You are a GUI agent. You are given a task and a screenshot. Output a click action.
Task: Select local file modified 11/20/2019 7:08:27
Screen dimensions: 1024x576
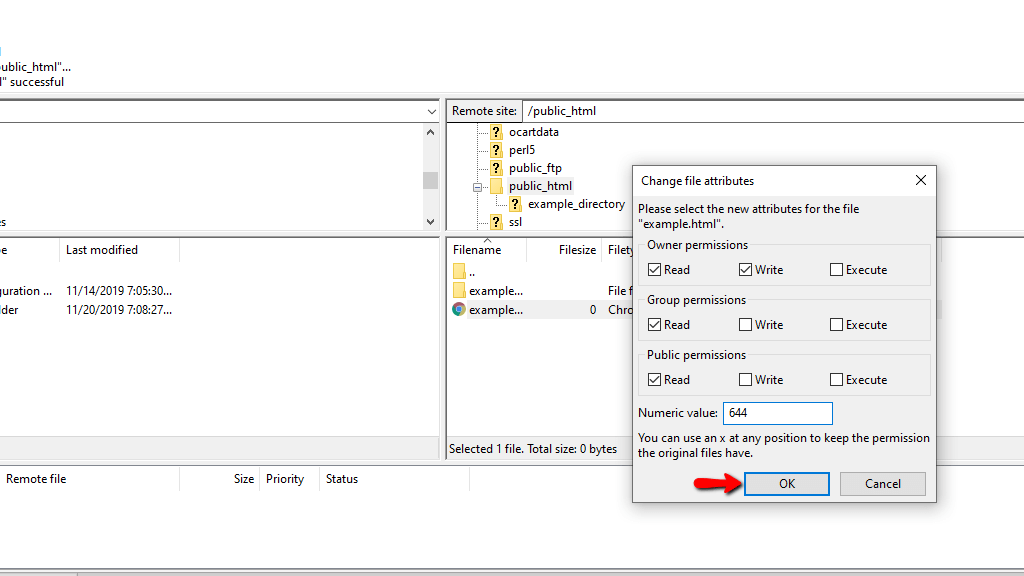tap(119, 310)
